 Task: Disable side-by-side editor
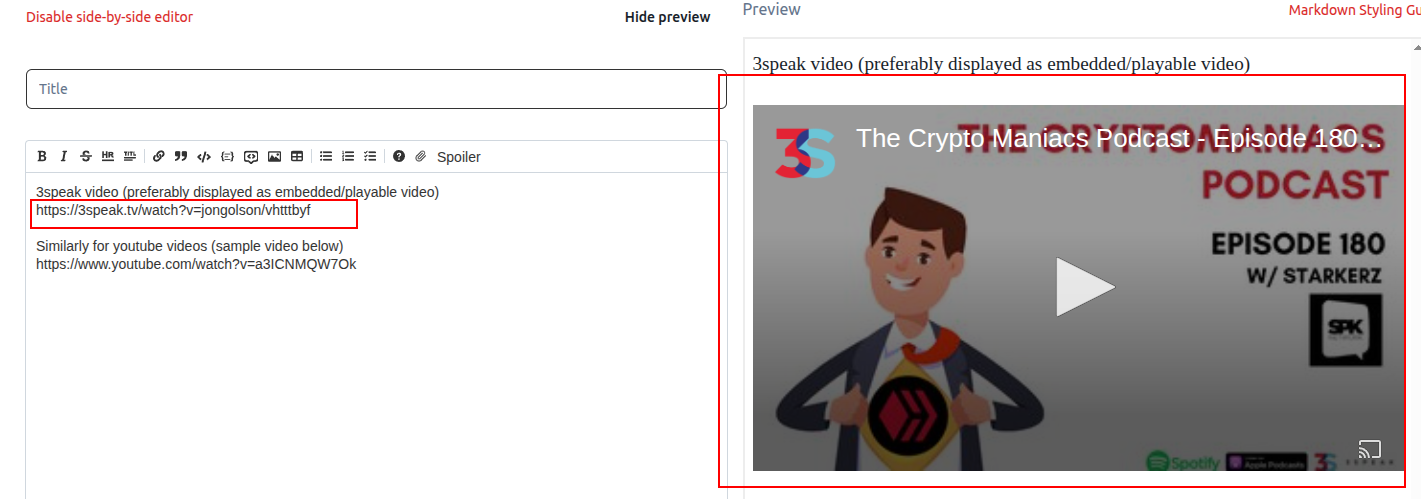click(110, 17)
